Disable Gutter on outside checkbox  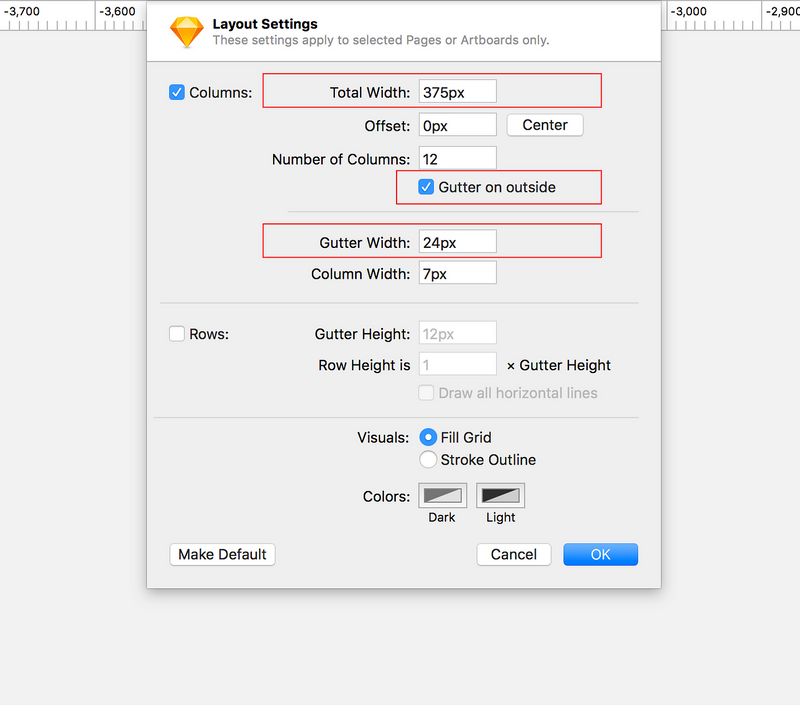coord(426,187)
